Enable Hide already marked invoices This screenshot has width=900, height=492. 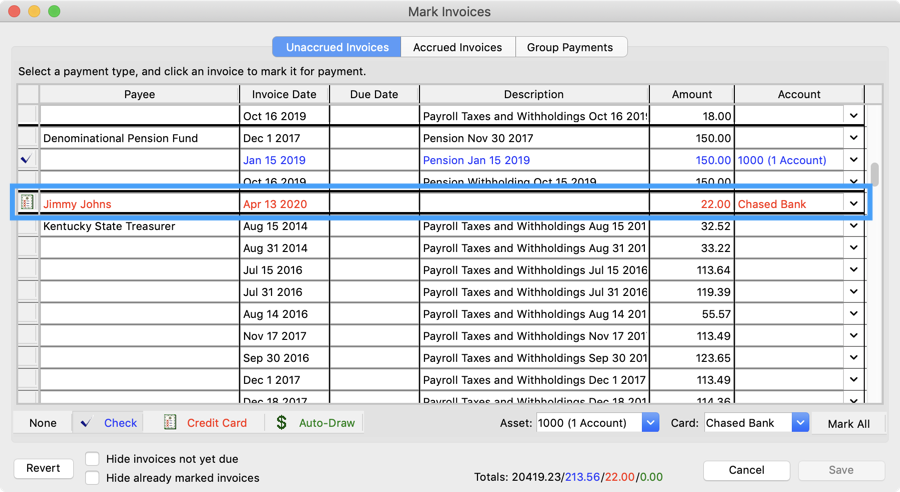coord(92,478)
